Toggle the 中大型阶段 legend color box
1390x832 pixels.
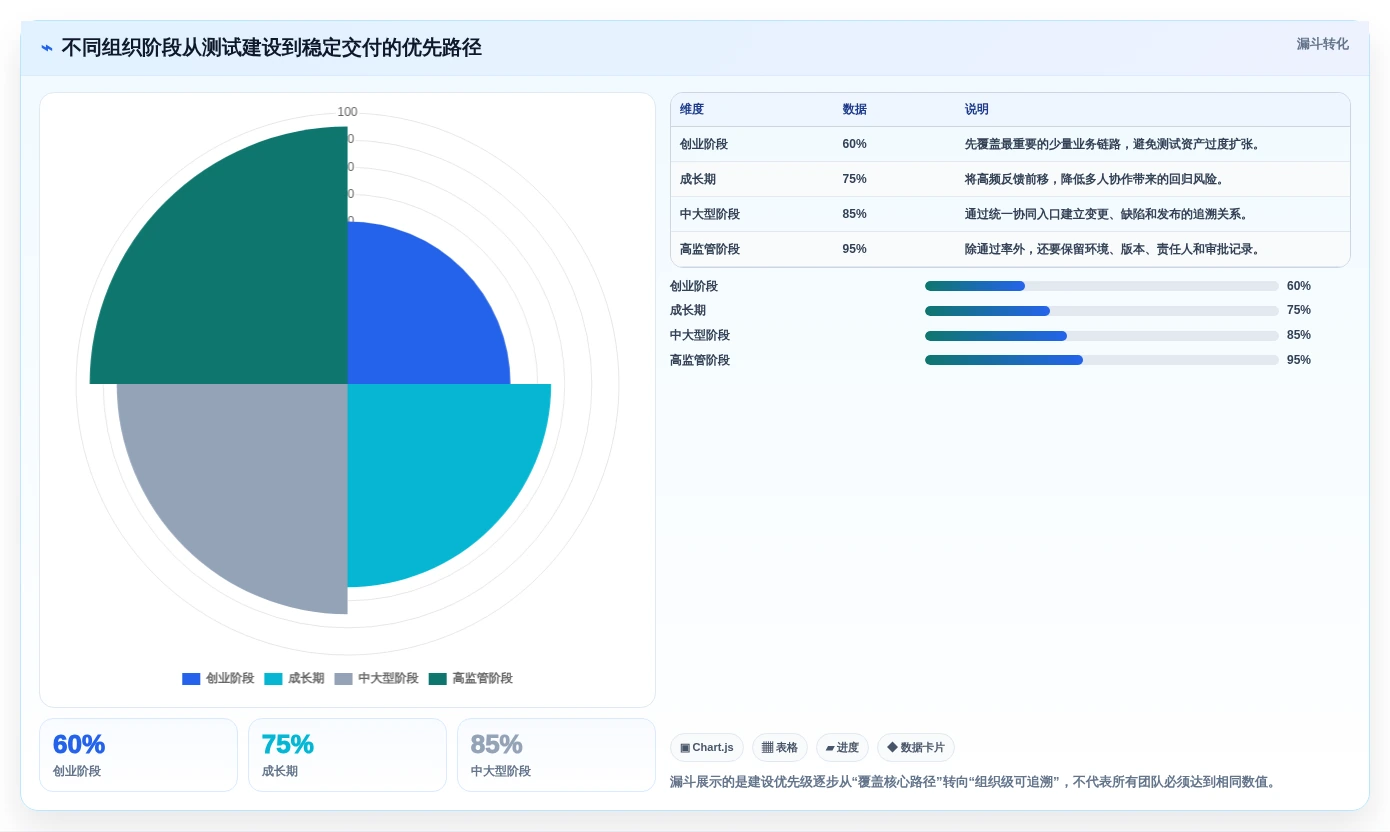point(343,679)
